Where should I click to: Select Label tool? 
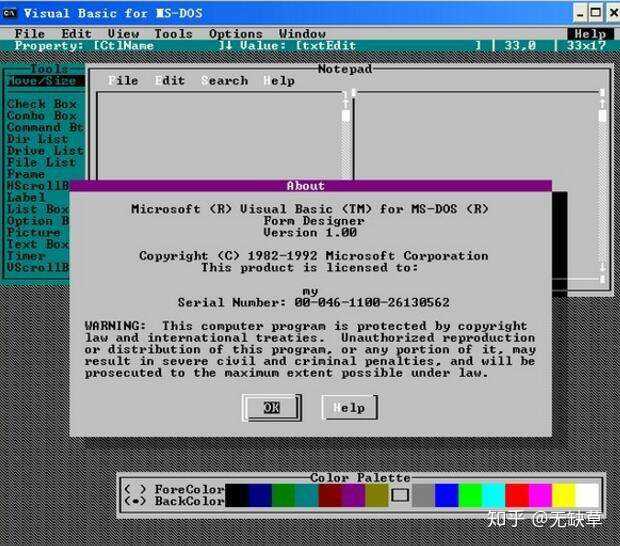click(x=26, y=197)
